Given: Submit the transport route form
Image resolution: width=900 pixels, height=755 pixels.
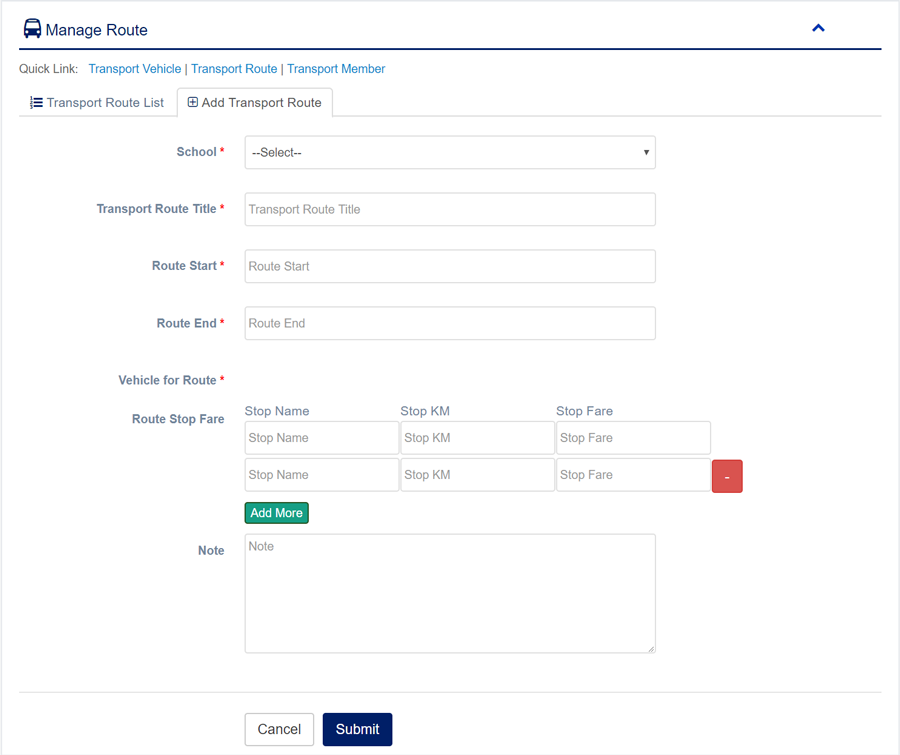Looking at the screenshot, I should [x=357, y=729].
